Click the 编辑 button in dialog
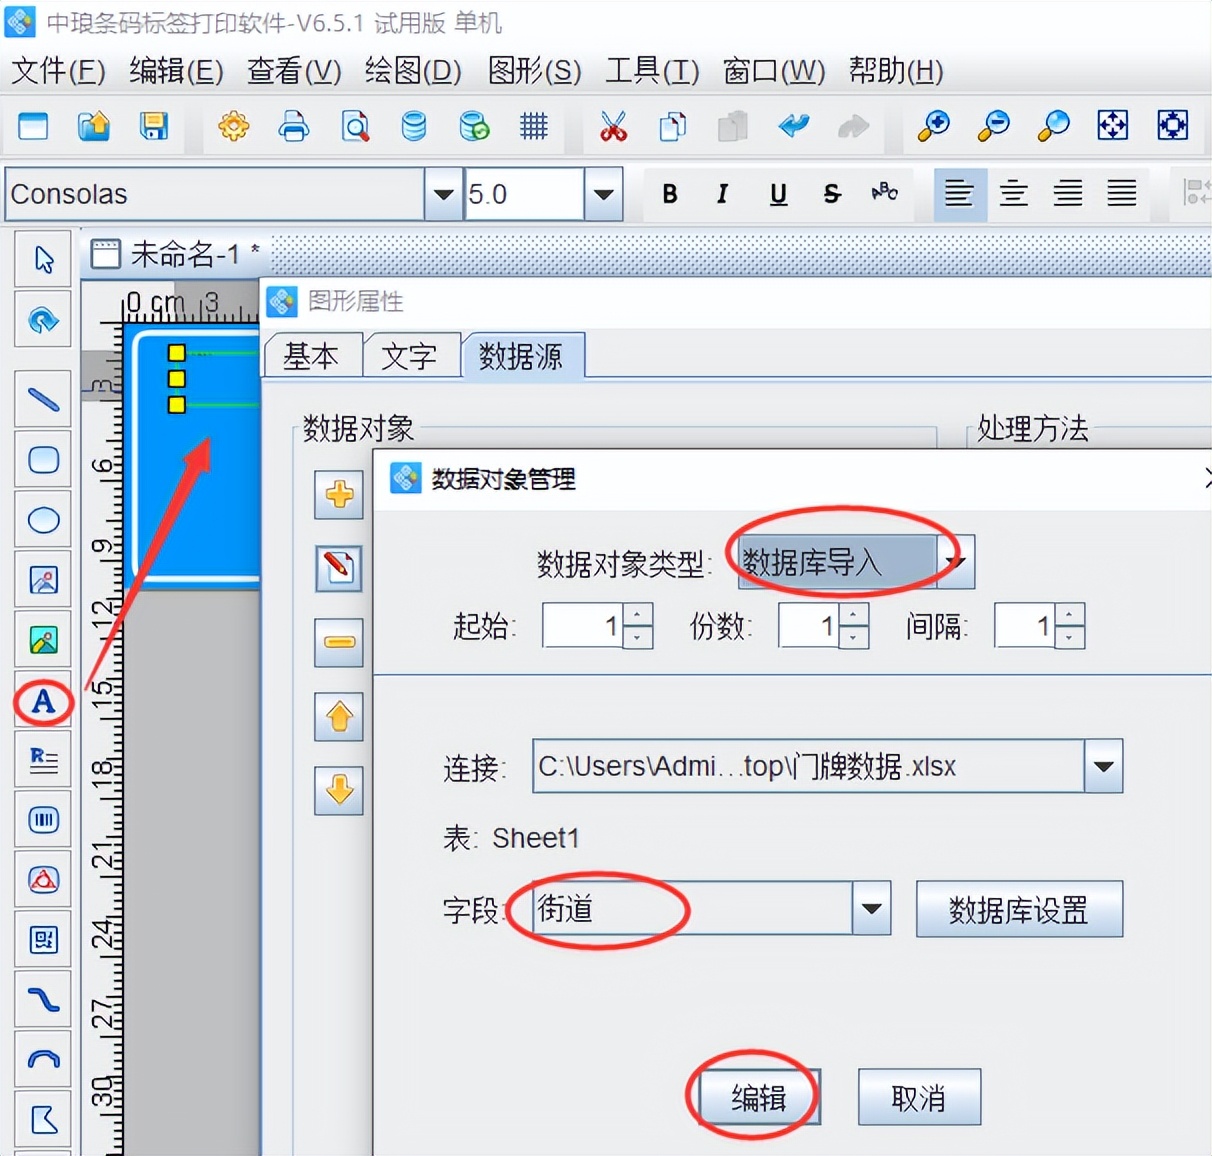Screen dimensions: 1212x1156 point(758,1098)
